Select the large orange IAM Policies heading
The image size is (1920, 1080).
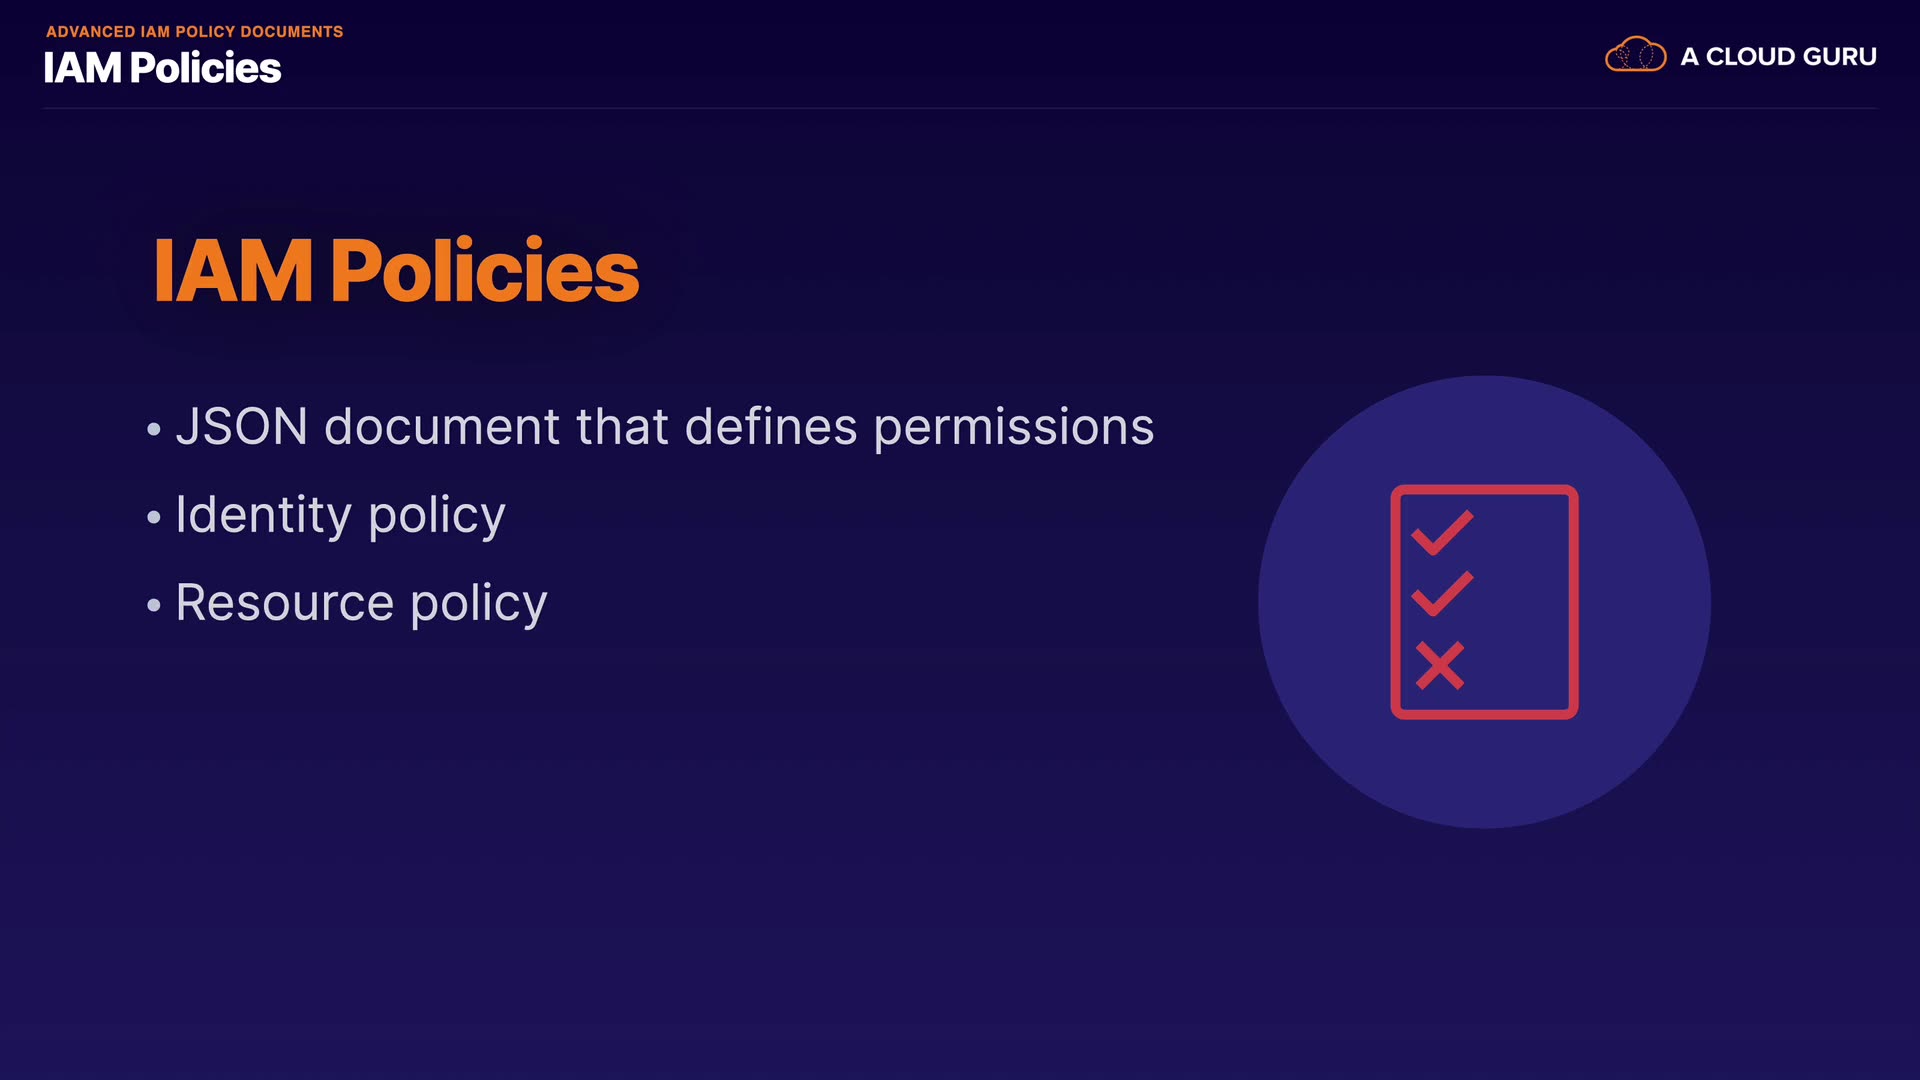pyautogui.click(x=396, y=271)
